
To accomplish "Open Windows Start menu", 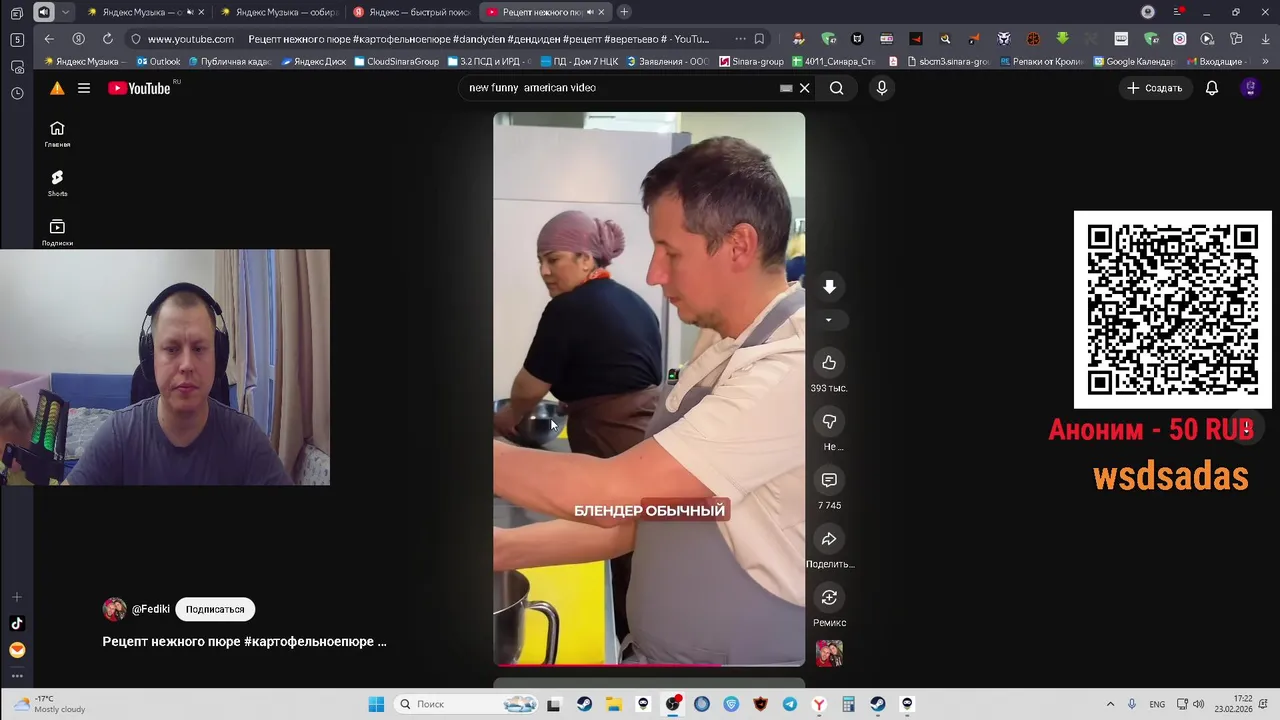I will 376,704.
